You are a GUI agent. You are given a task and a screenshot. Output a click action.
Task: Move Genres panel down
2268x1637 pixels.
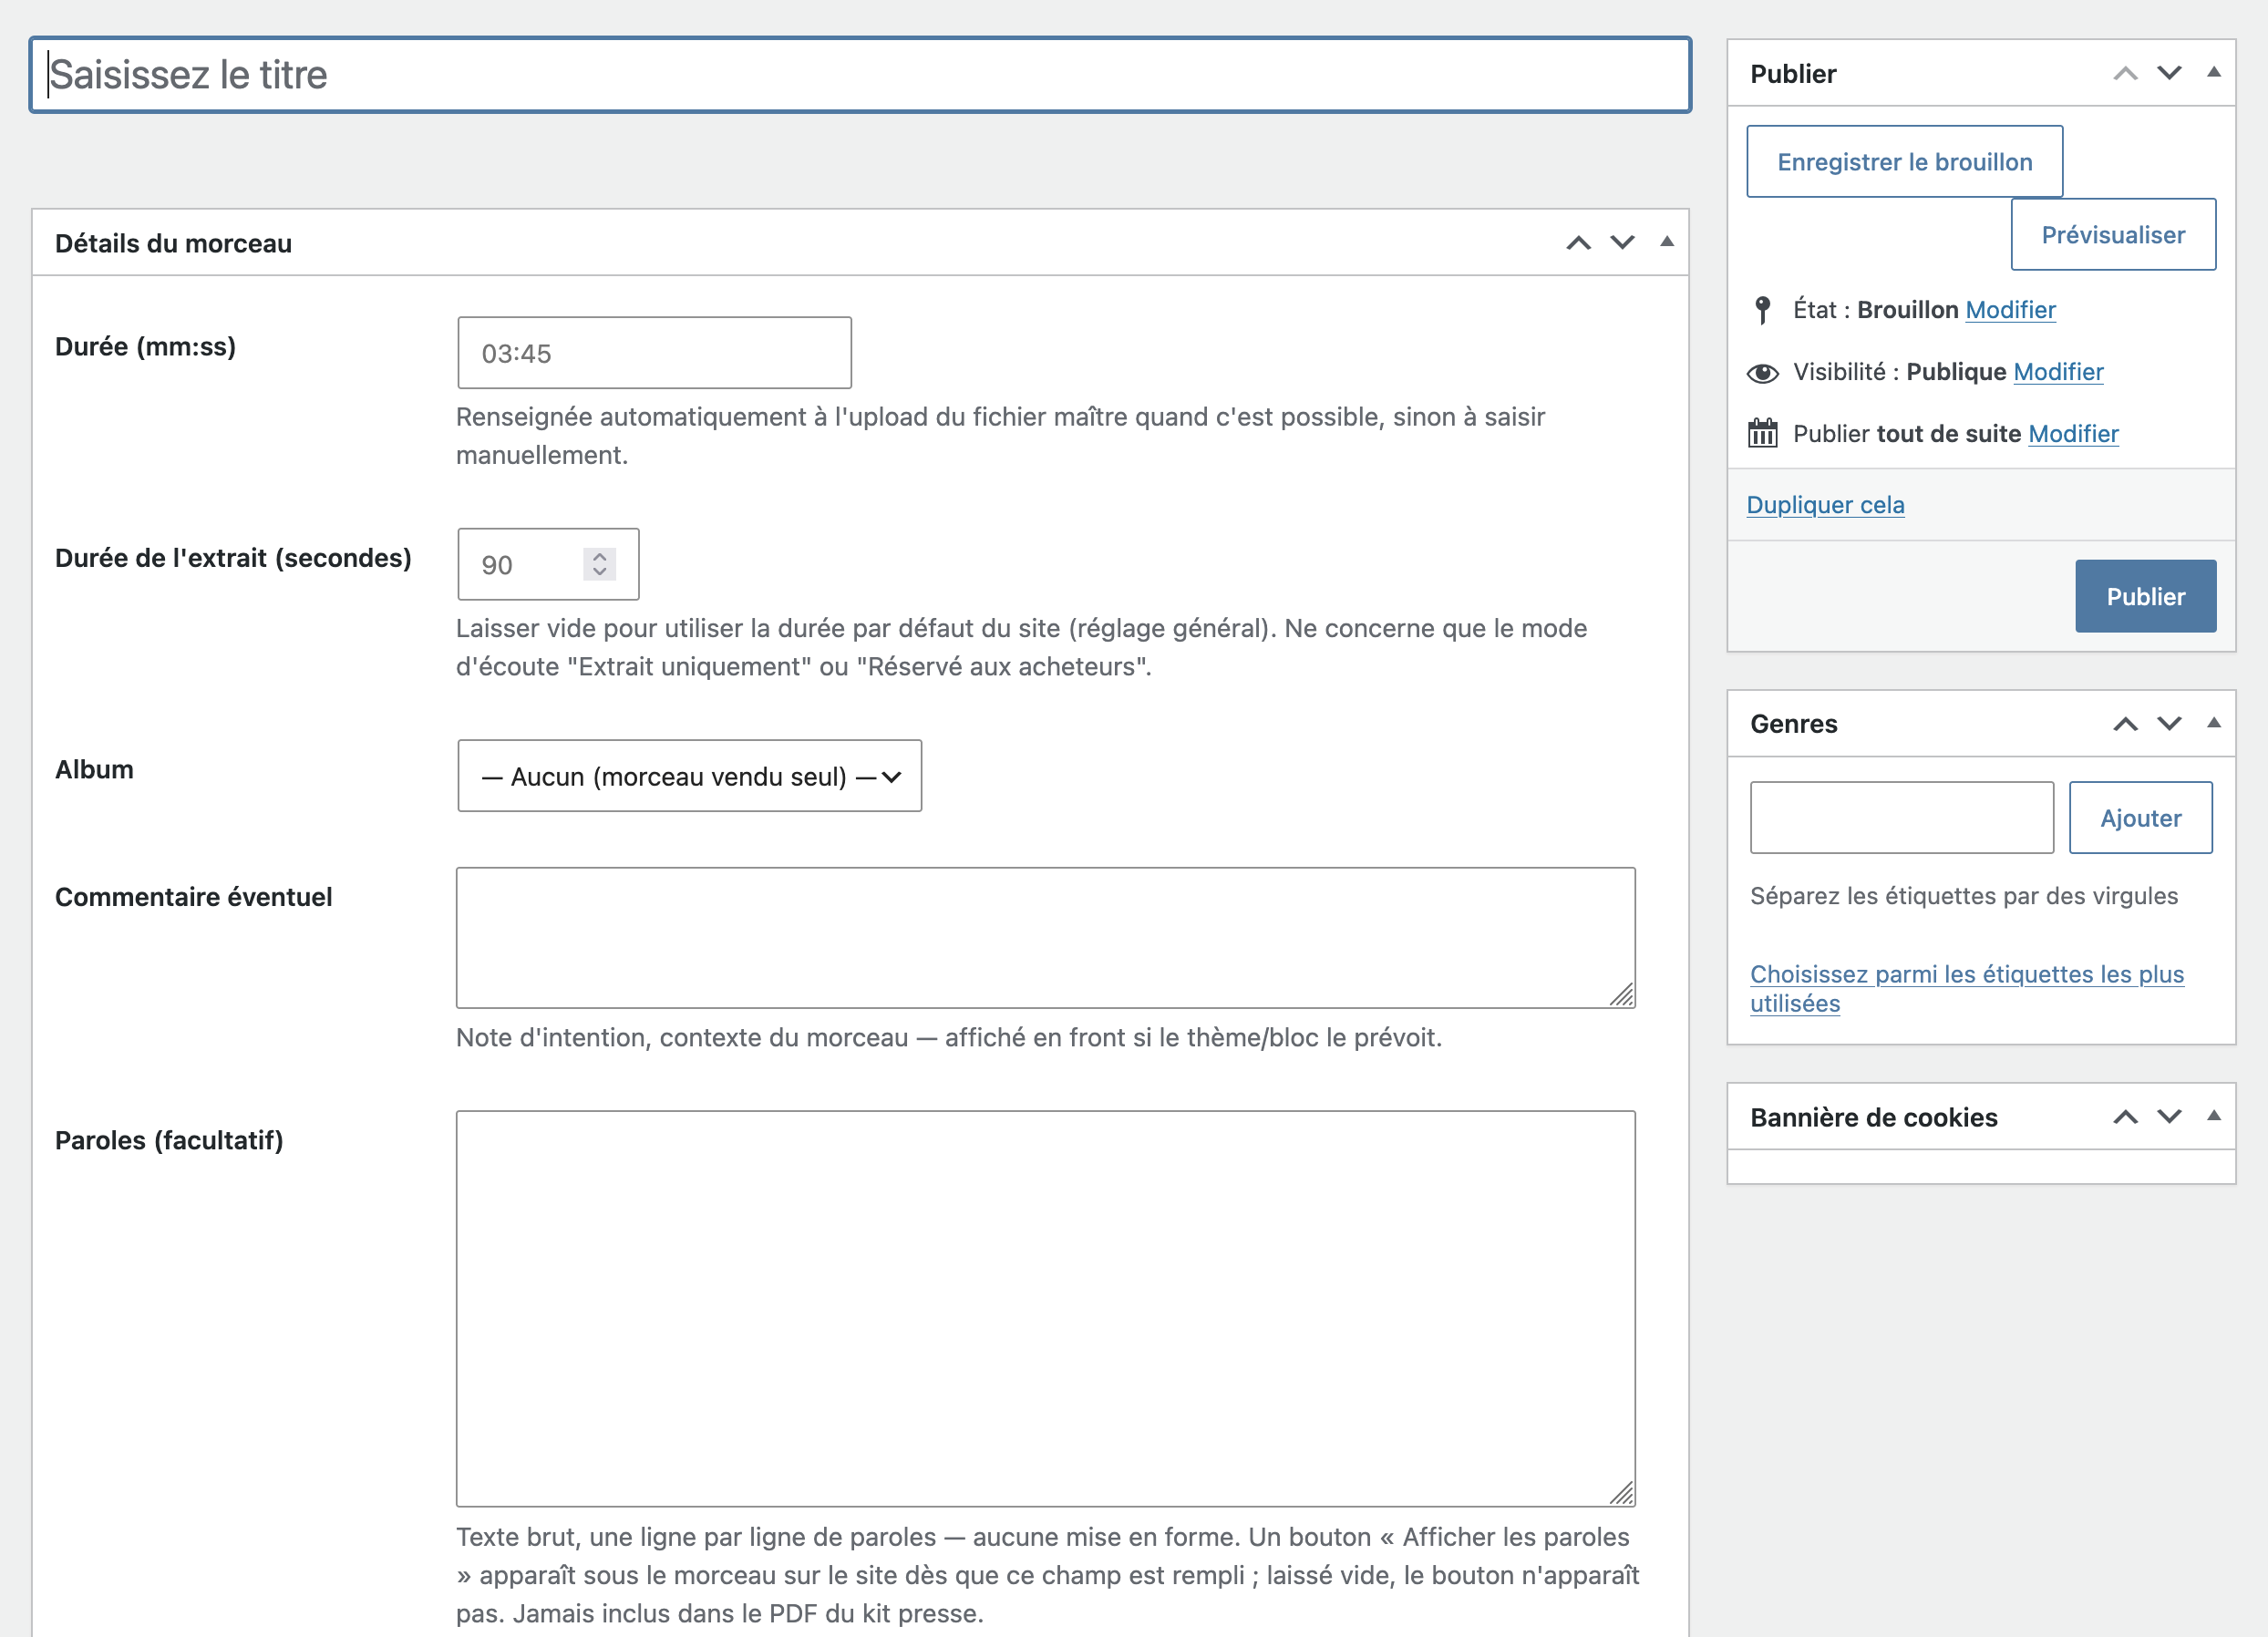pos(2169,724)
